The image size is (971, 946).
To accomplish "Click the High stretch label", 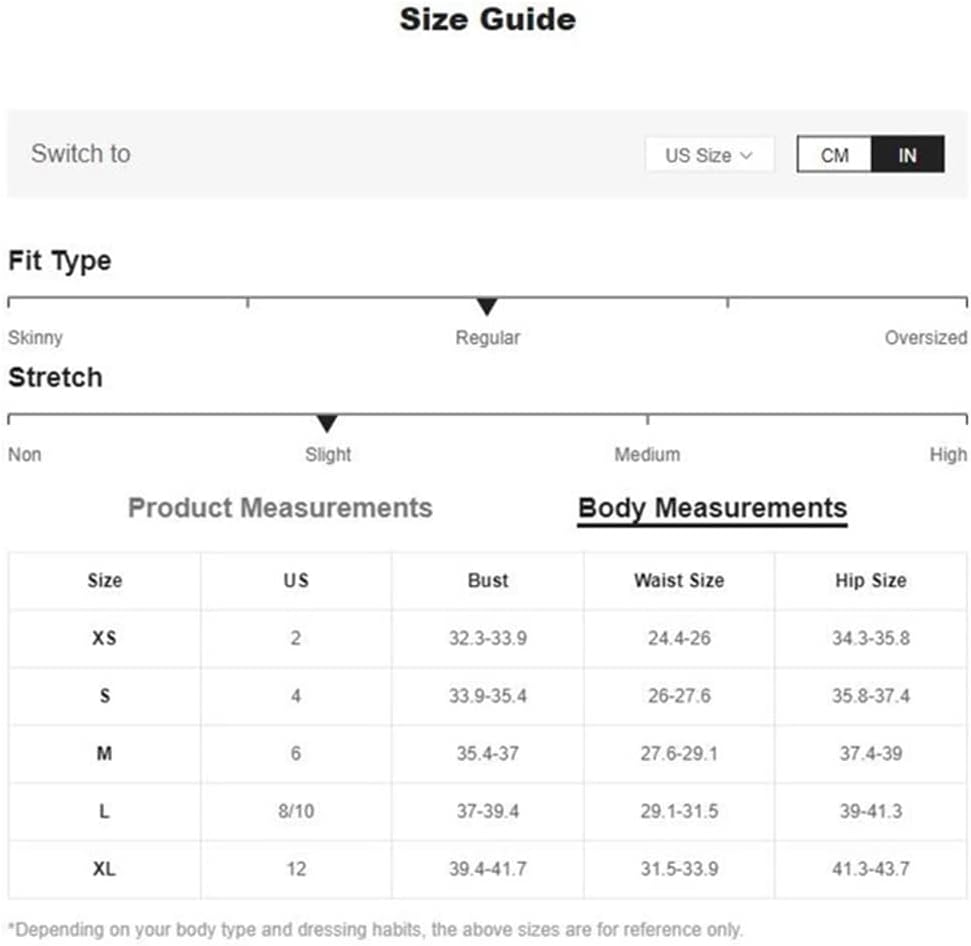I will click(x=947, y=455).
